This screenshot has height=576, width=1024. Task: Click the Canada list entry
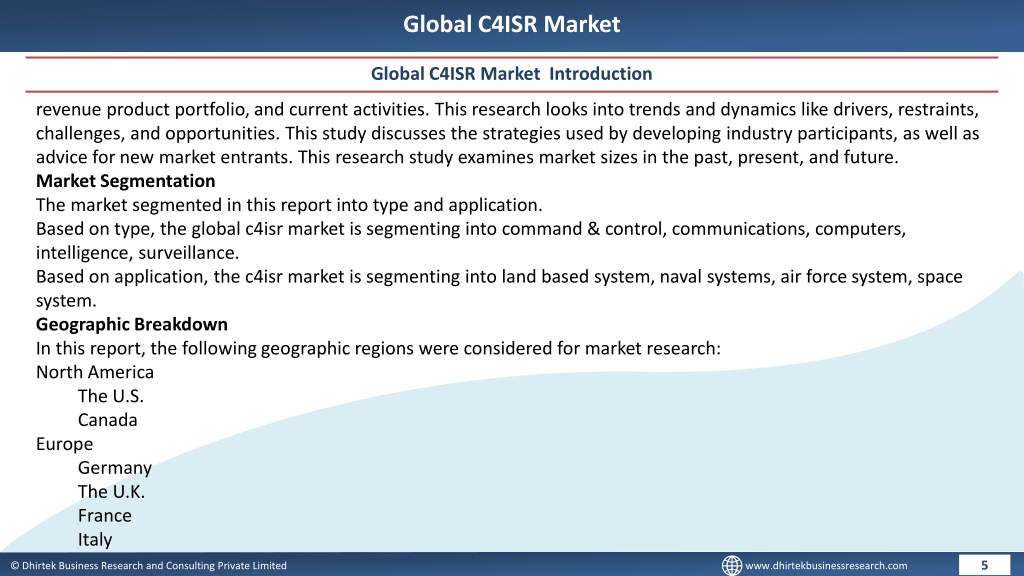click(108, 420)
